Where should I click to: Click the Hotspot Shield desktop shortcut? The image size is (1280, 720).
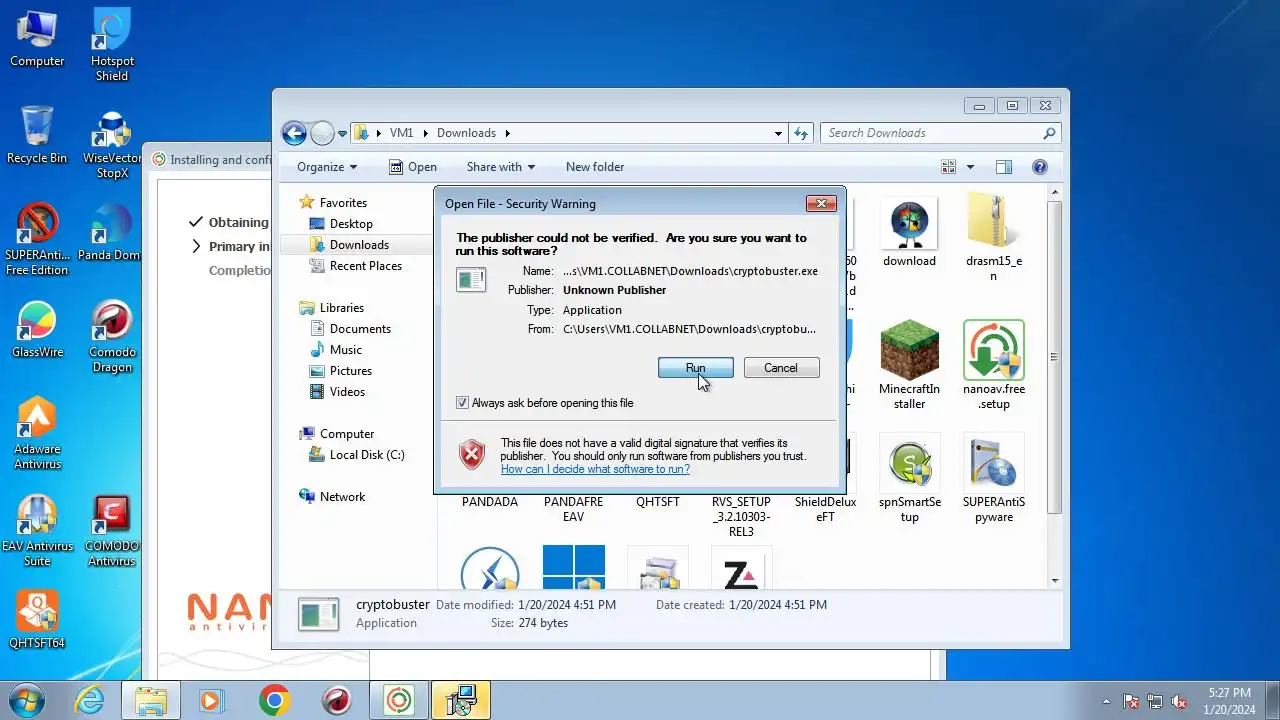pyautogui.click(x=112, y=45)
